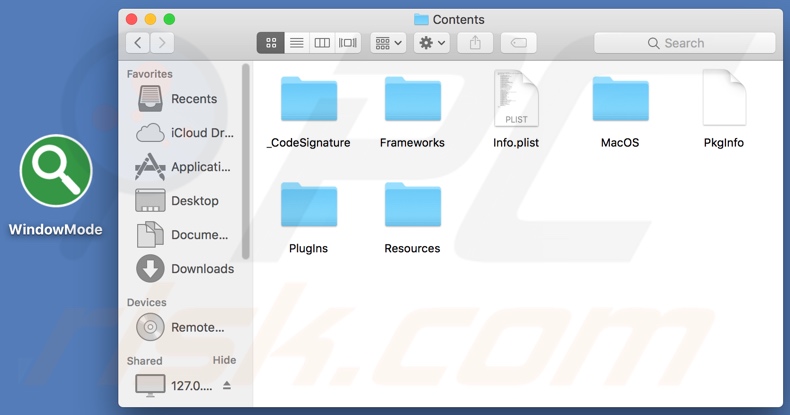Viewport: 790px width, 415px height.
Task: Click the Devices section header
Action: click(x=147, y=302)
